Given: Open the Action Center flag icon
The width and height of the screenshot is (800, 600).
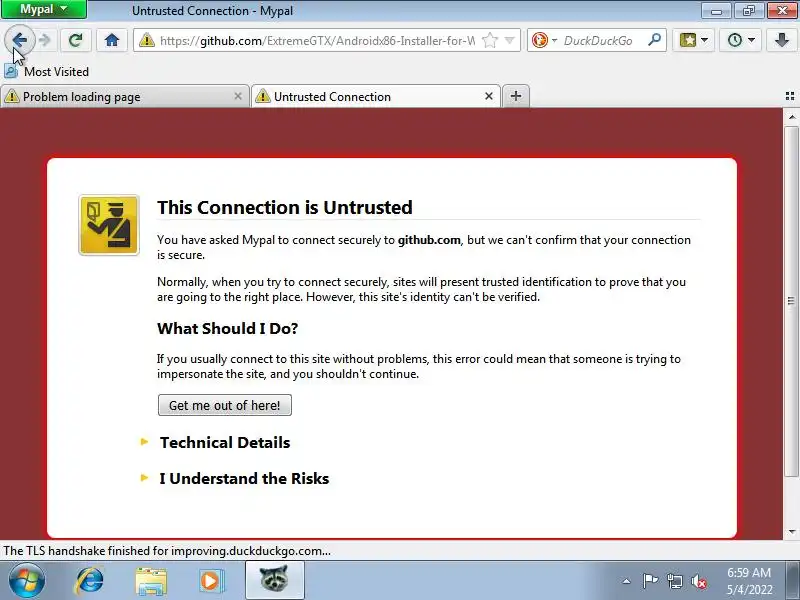Looking at the screenshot, I should [650, 581].
